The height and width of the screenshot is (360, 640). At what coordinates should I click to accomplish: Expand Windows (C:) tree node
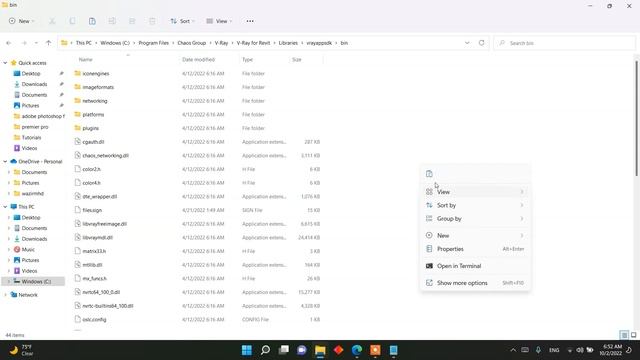point(9,281)
